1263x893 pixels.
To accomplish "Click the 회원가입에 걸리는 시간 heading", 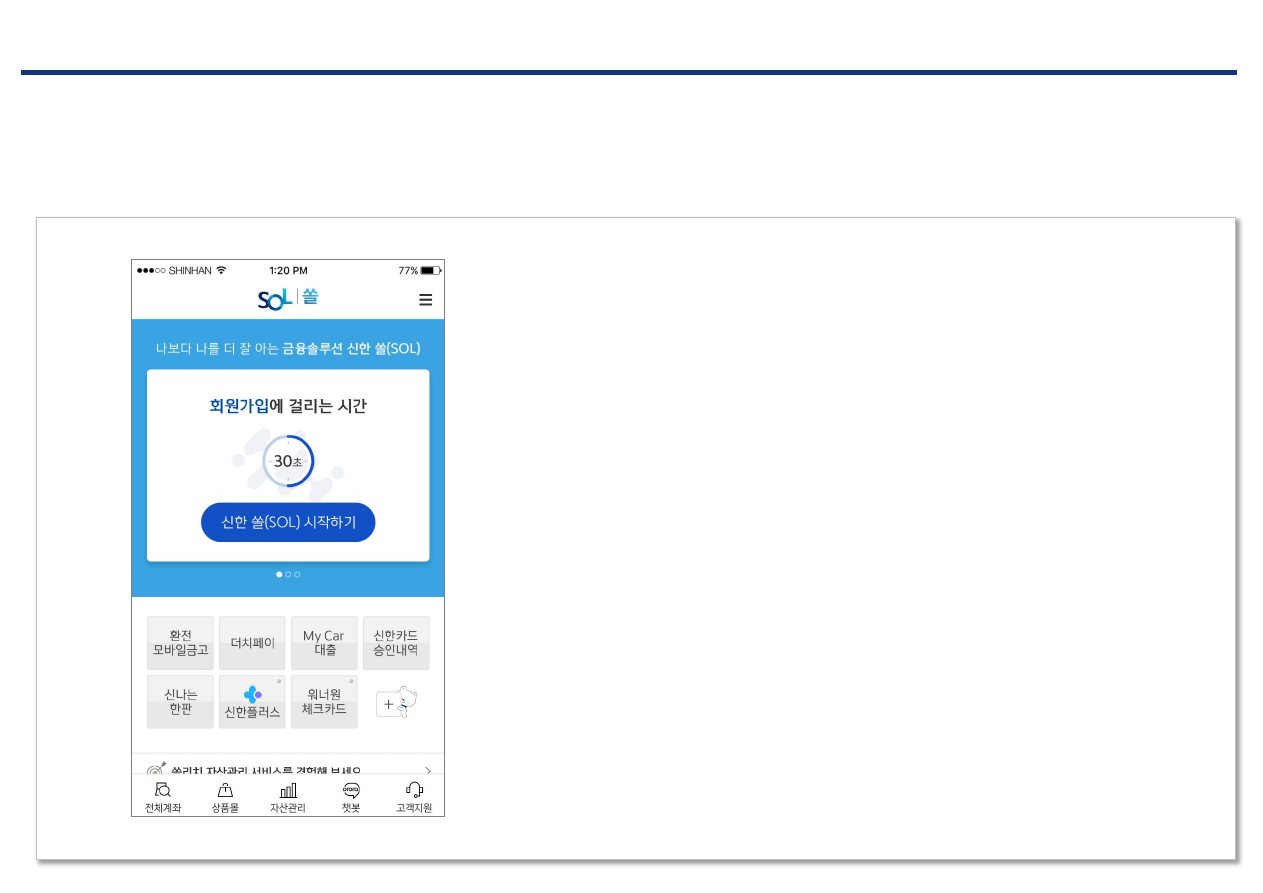I will tap(288, 406).
